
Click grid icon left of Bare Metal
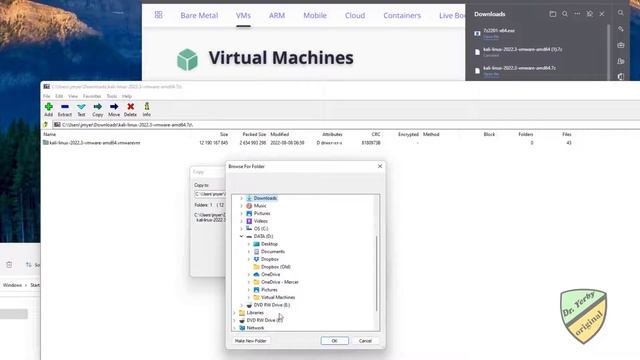click(x=159, y=15)
